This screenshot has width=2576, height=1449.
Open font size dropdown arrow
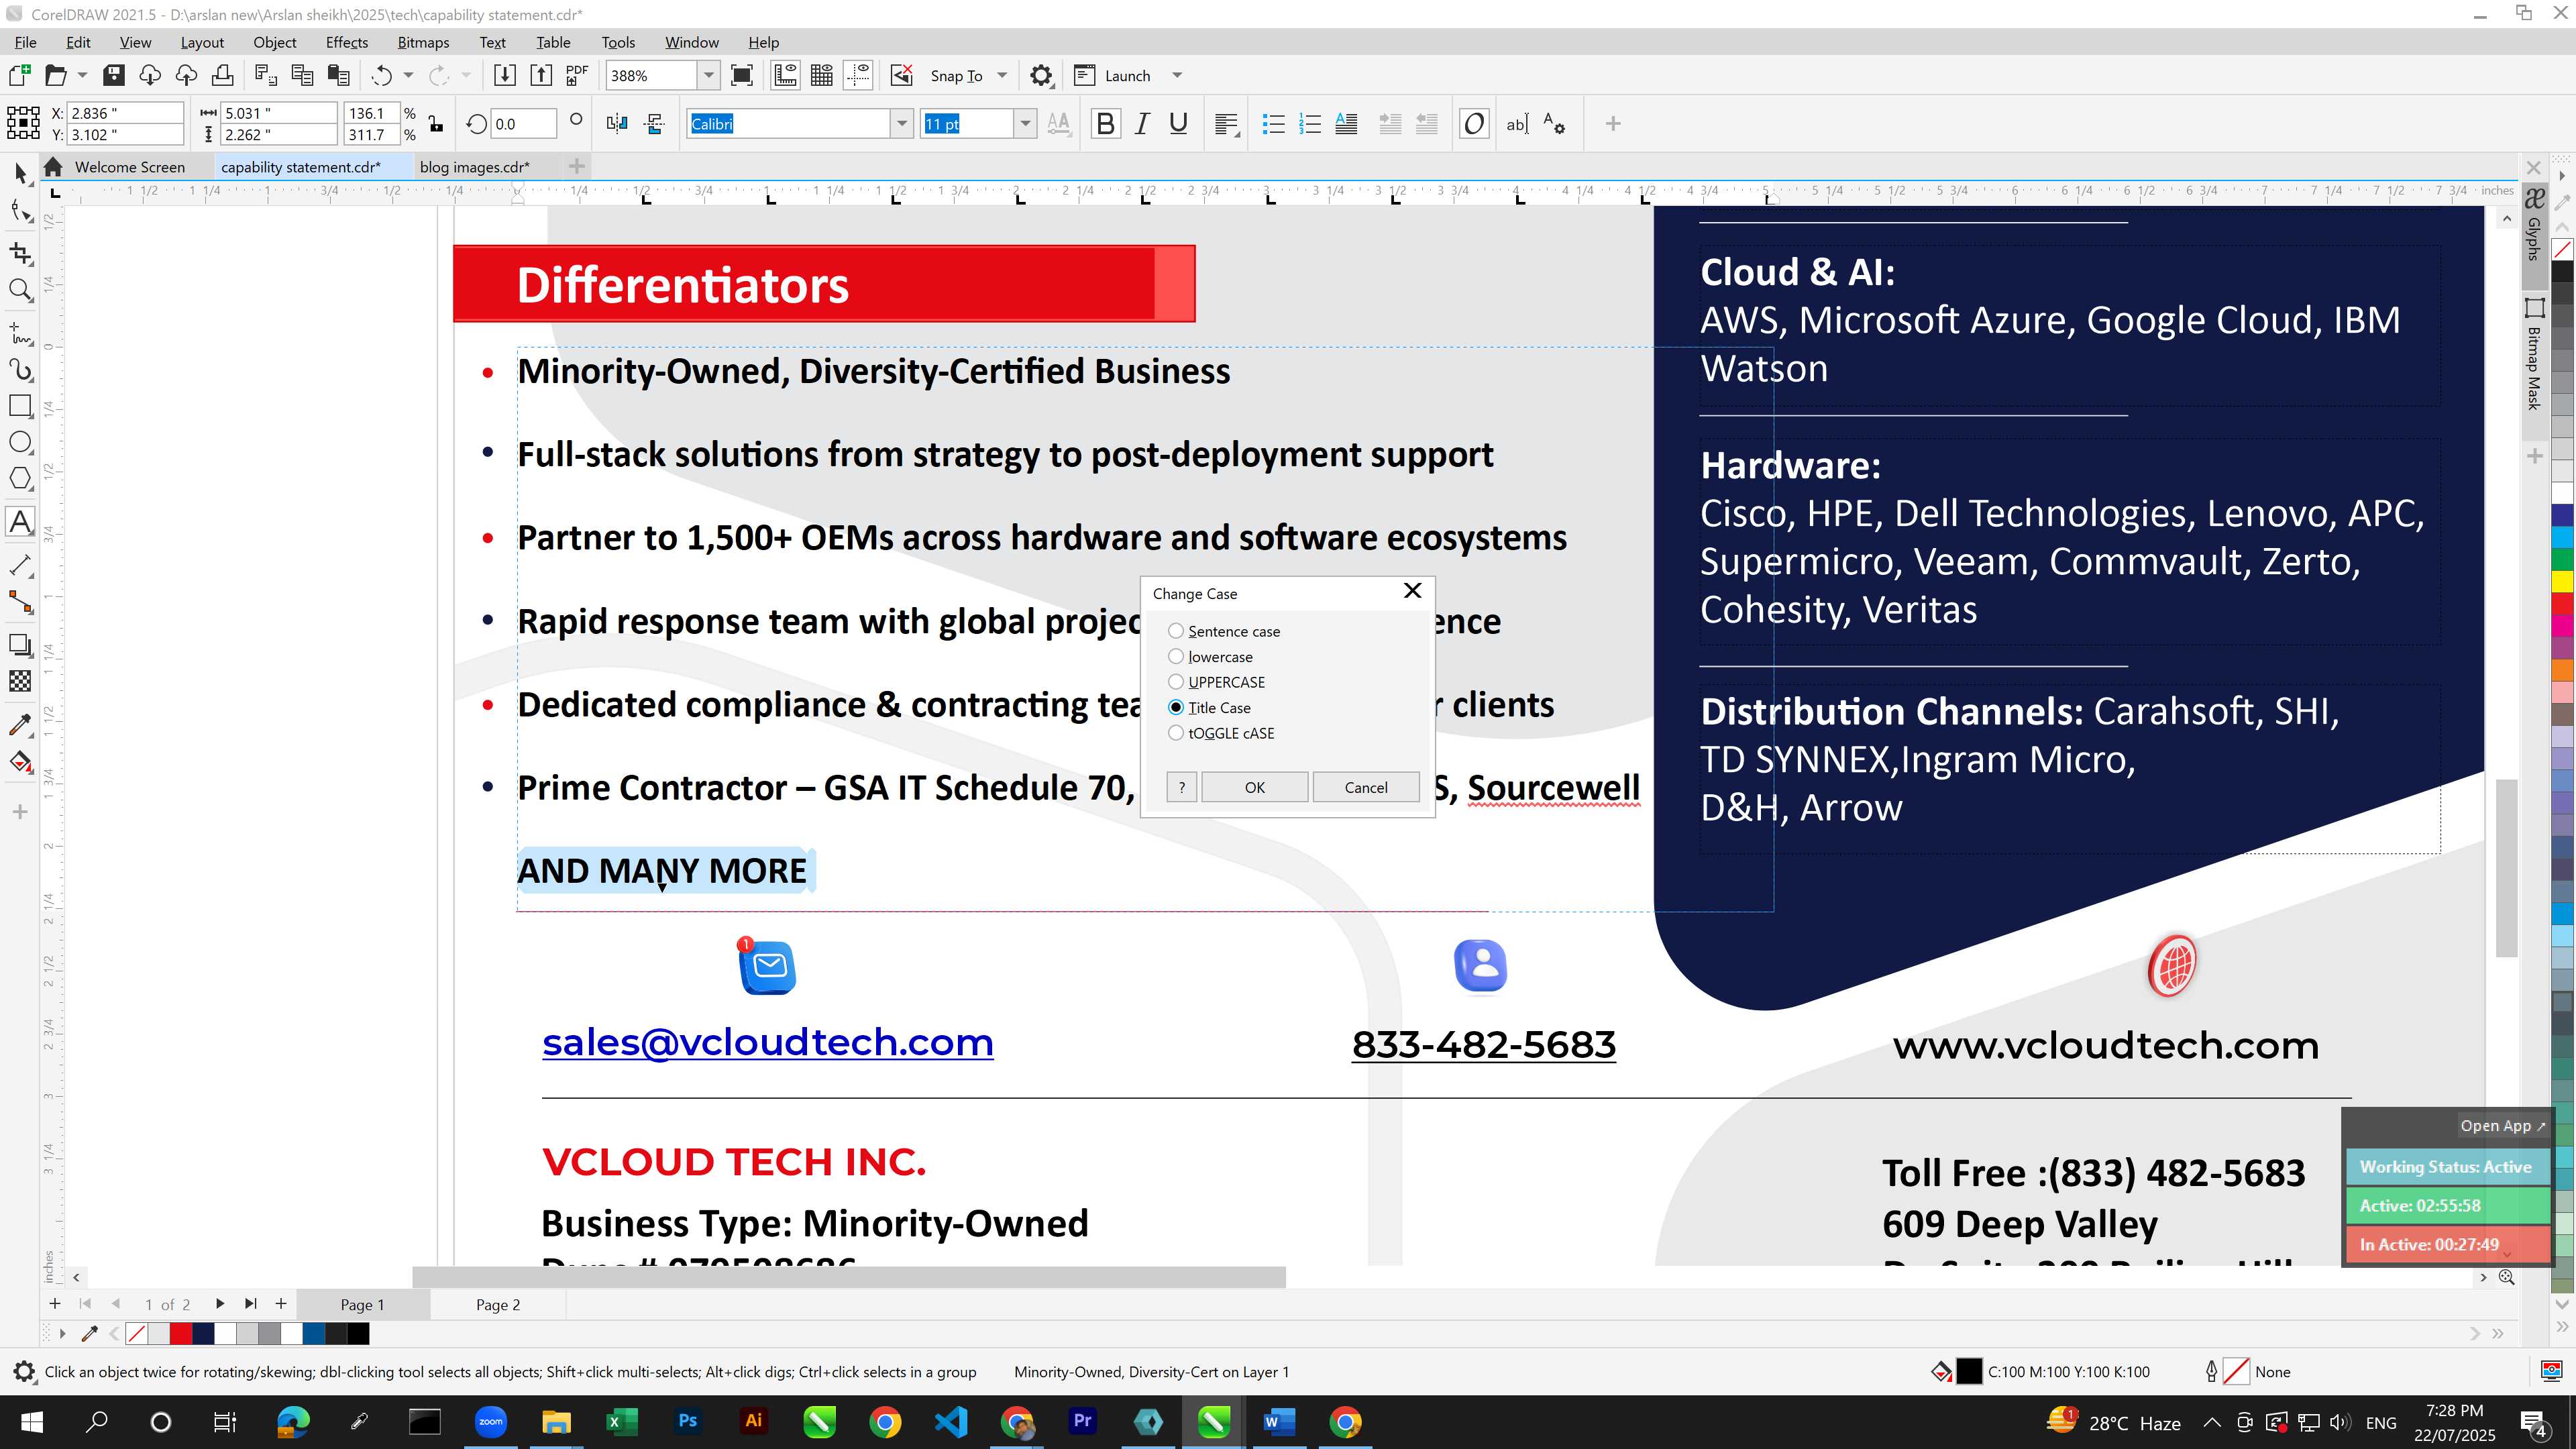click(x=1025, y=124)
